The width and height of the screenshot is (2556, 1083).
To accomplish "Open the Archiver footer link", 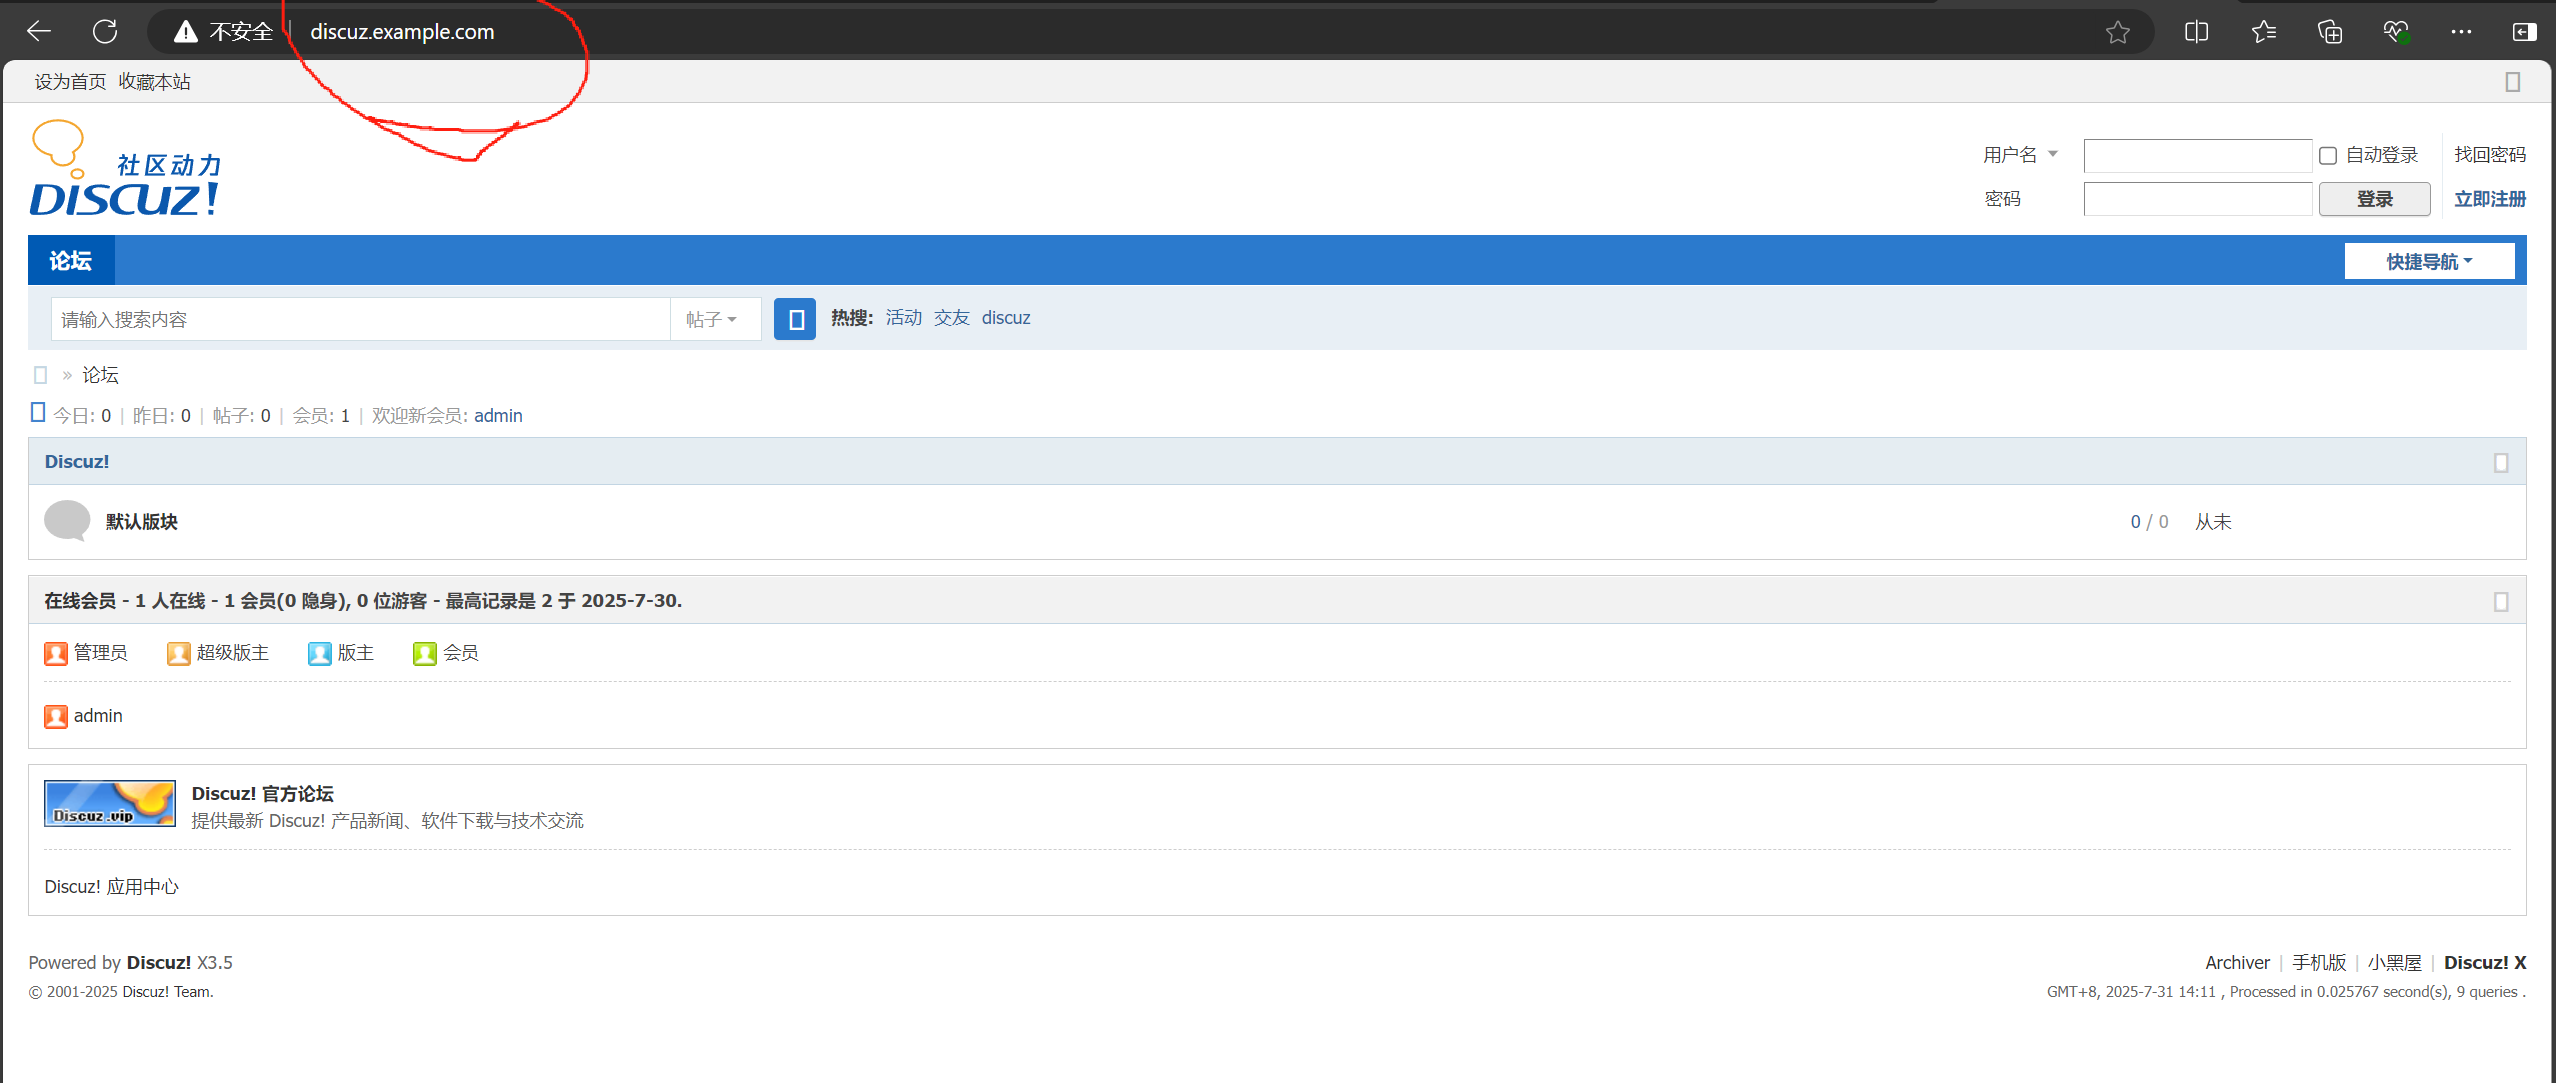I will pyautogui.click(x=2238, y=963).
